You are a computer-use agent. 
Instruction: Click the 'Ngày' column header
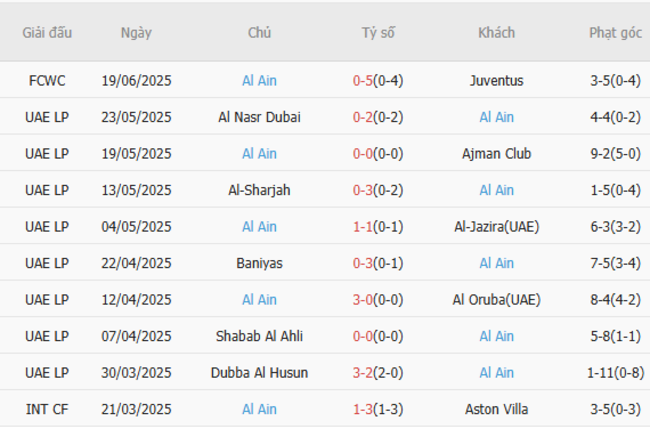point(136,32)
